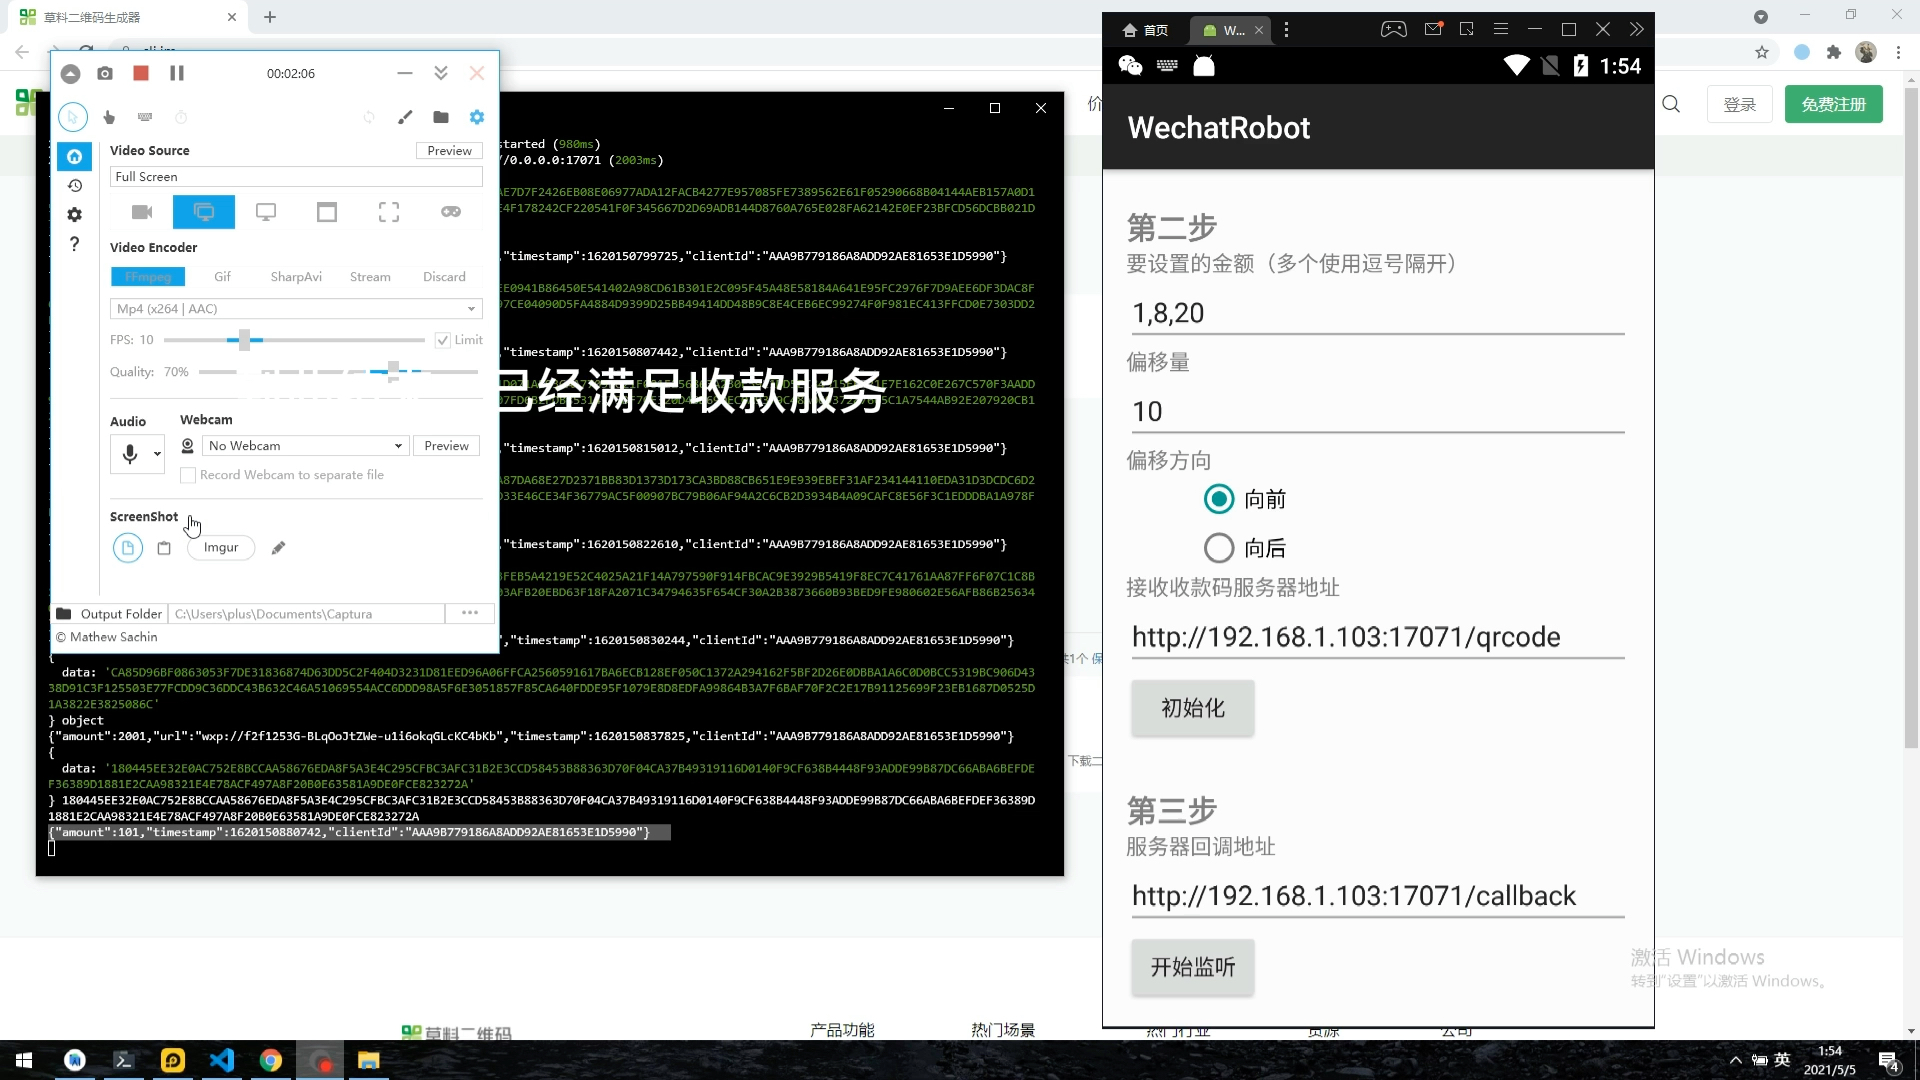Switch to the 首页 tab in emulator
This screenshot has height=1080, width=1920.
(1146, 29)
